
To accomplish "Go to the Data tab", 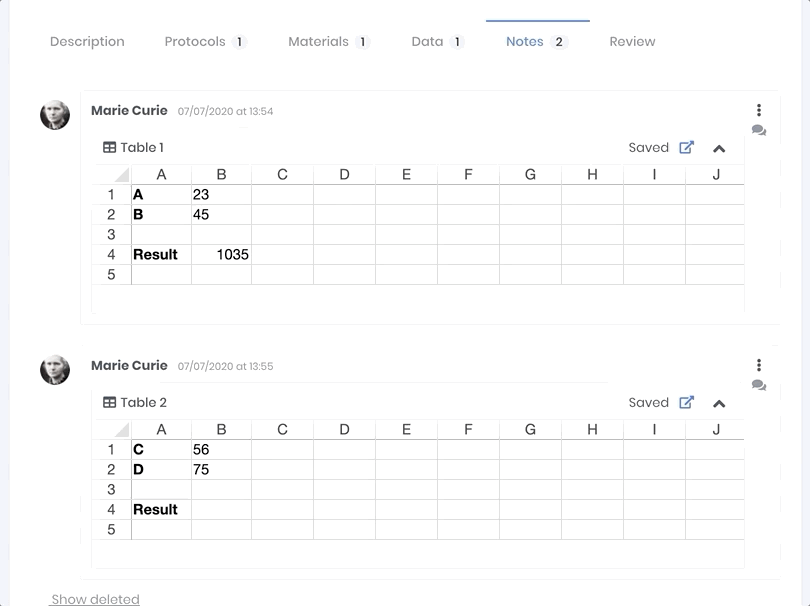I will (x=427, y=41).
